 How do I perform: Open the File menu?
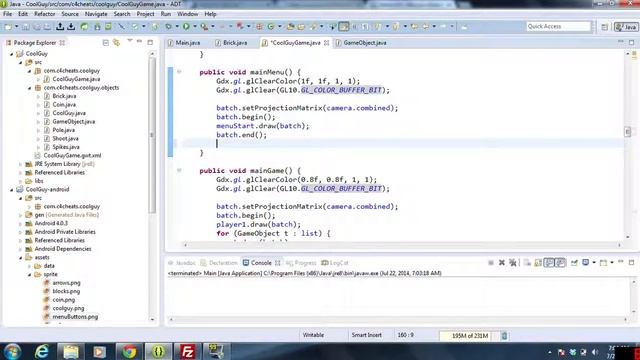tap(8, 14)
